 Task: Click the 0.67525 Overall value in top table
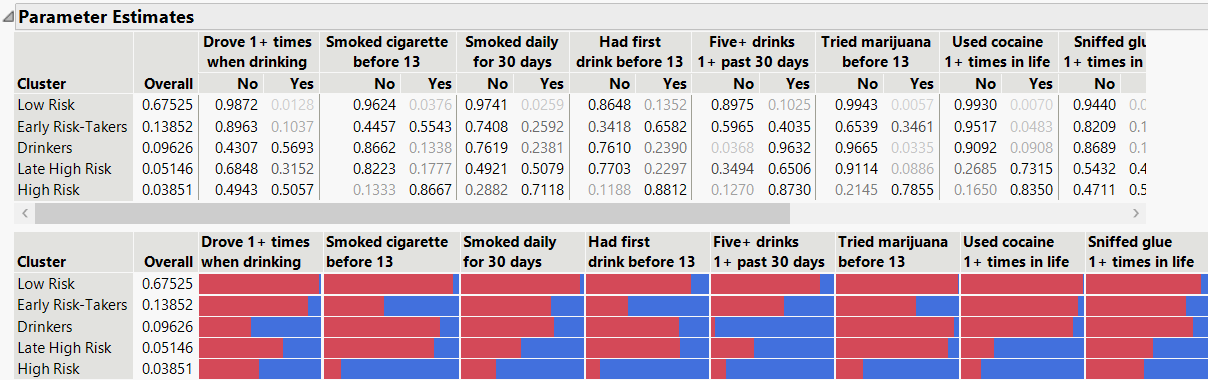pyautogui.click(x=167, y=104)
